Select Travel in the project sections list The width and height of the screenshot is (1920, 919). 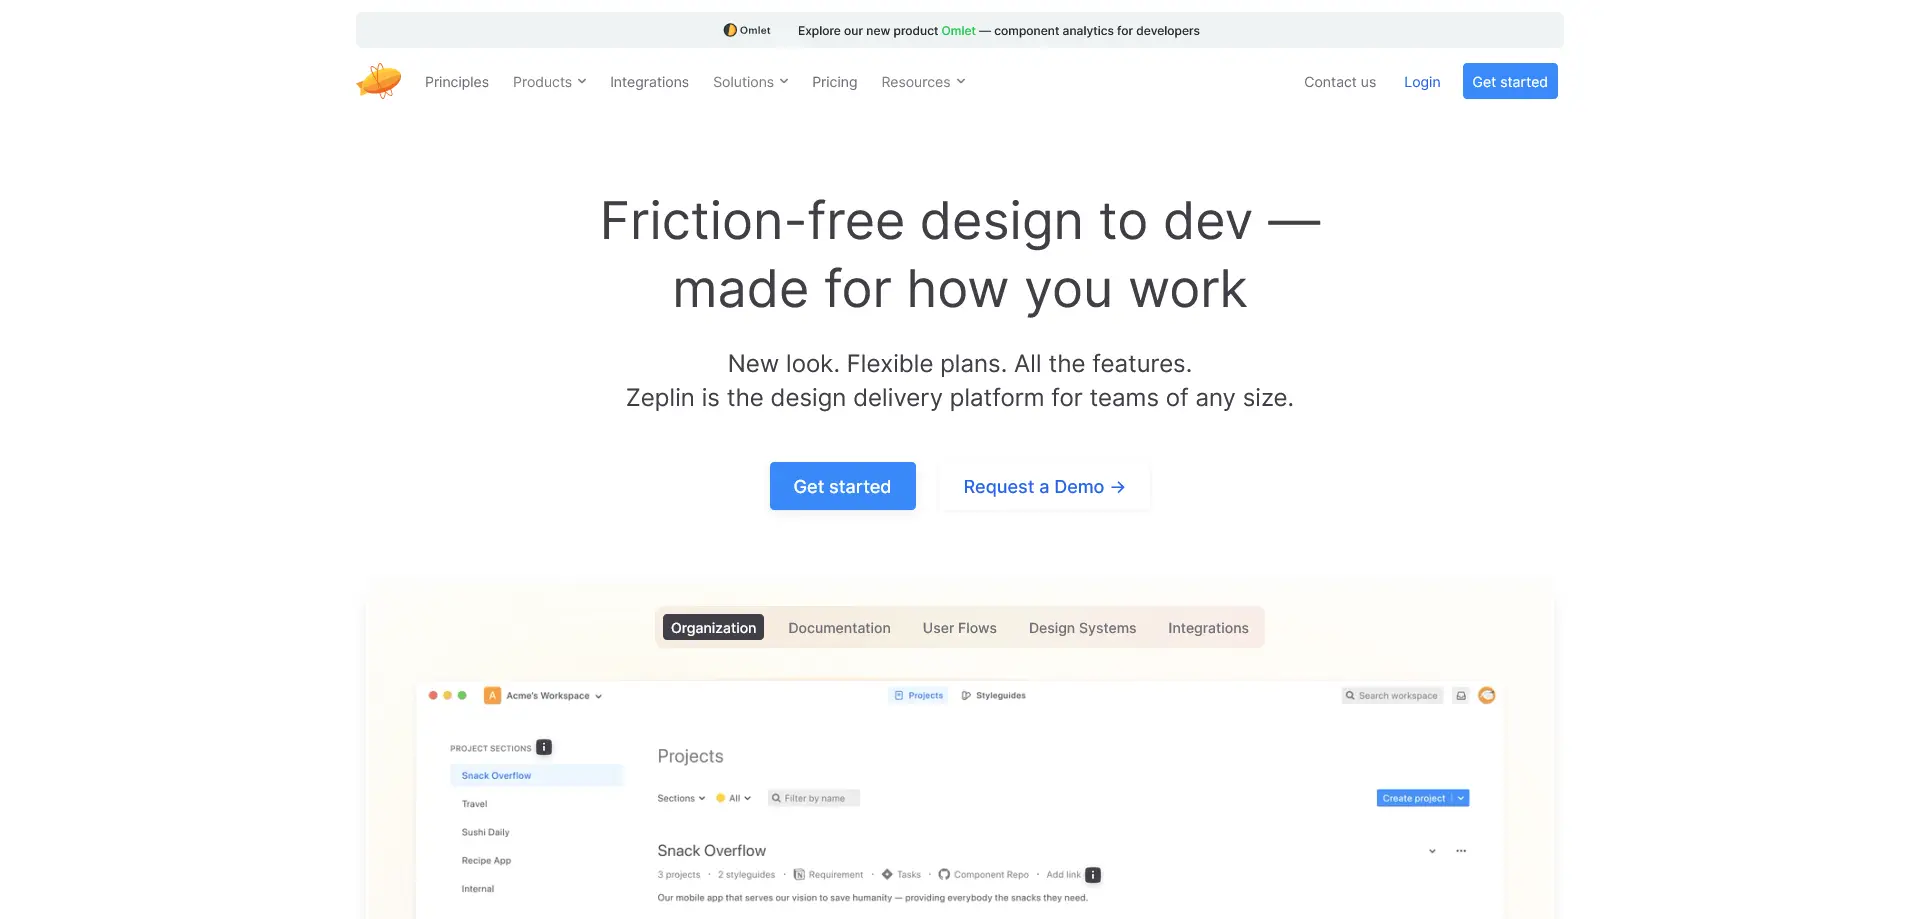pyautogui.click(x=474, y=804)
